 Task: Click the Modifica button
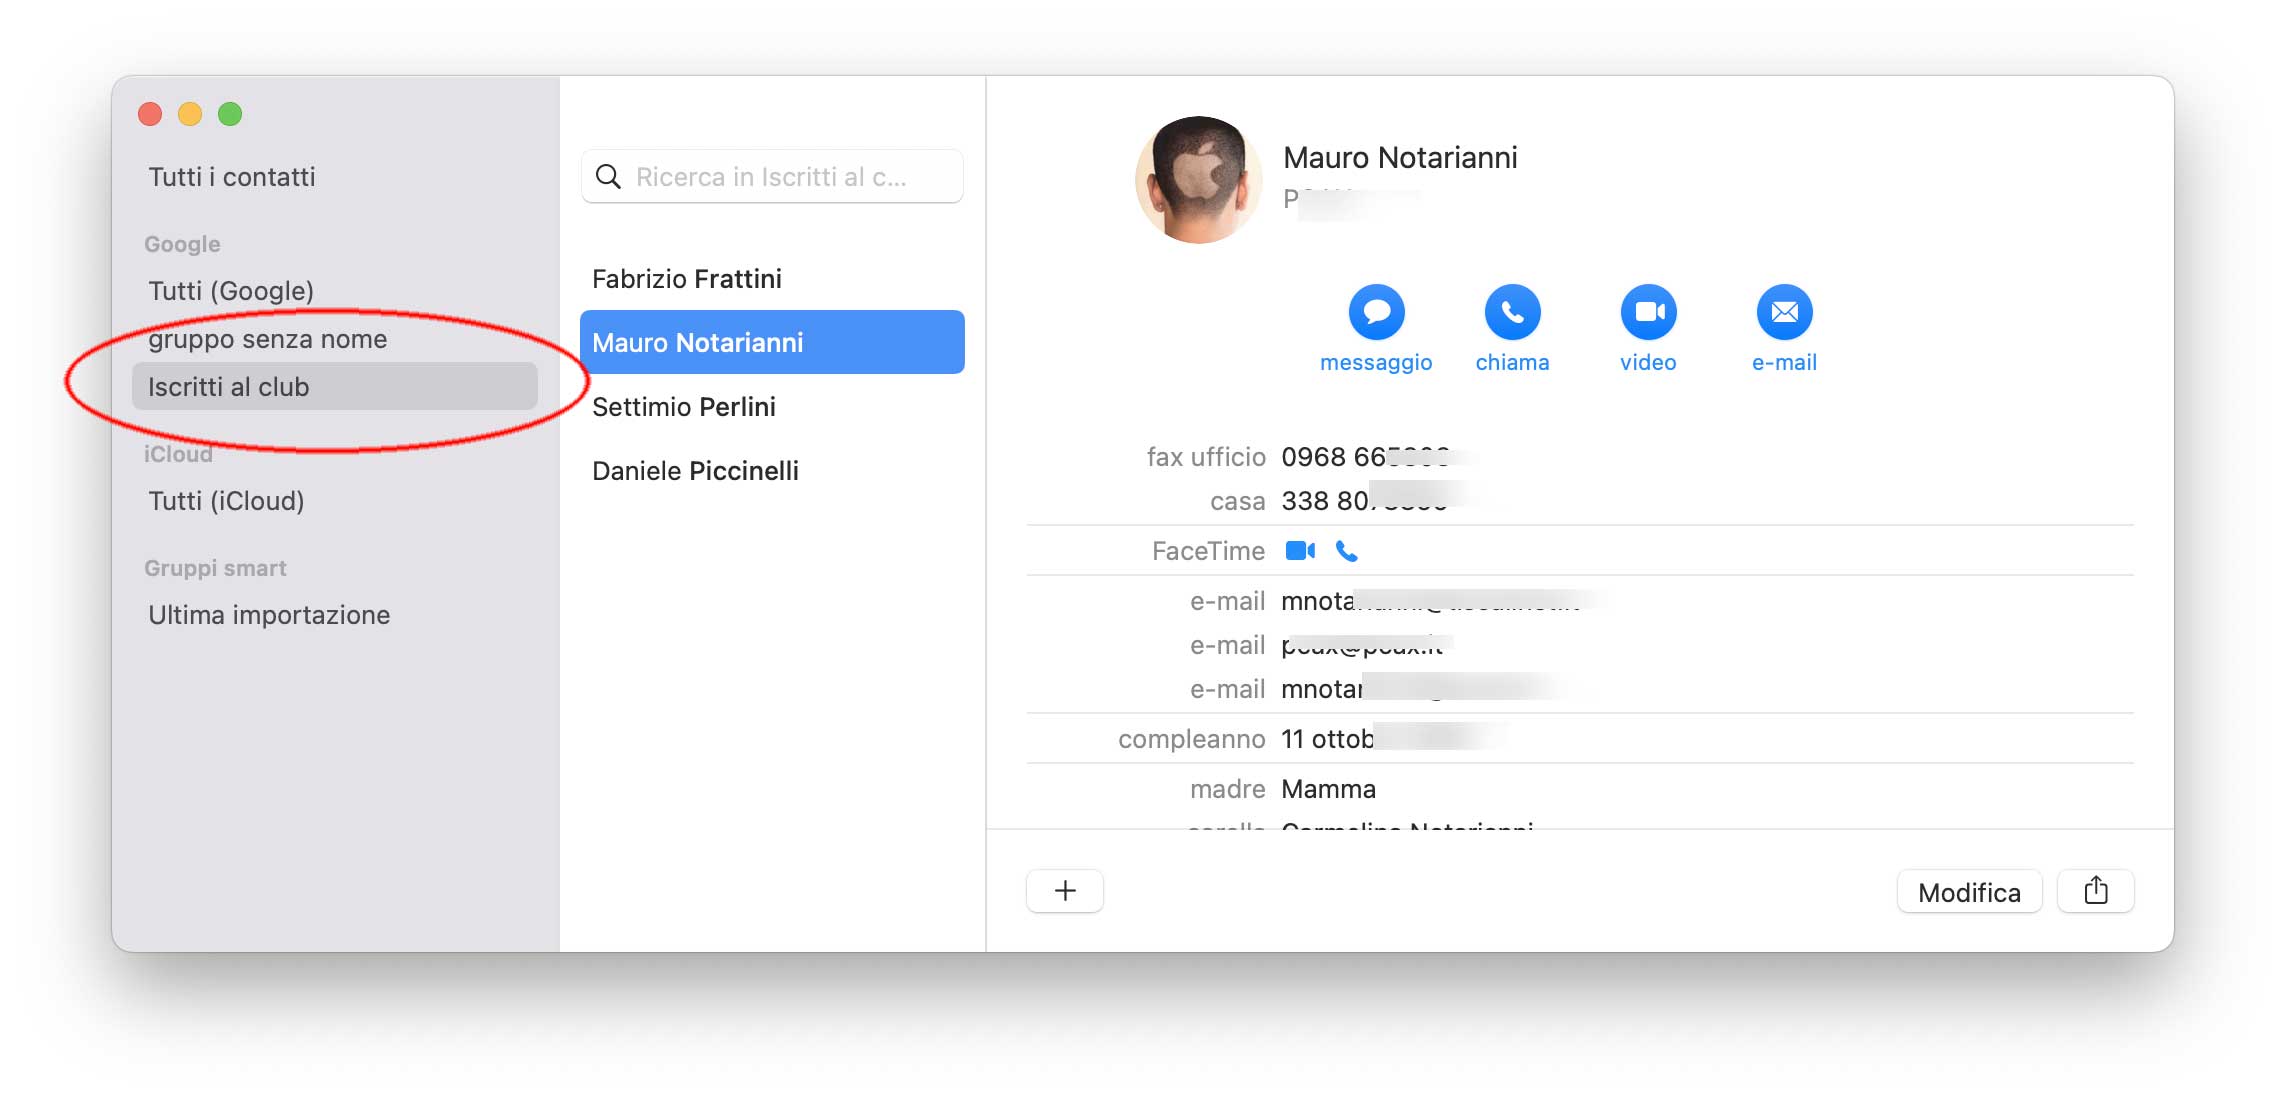tap(1968, 892)
